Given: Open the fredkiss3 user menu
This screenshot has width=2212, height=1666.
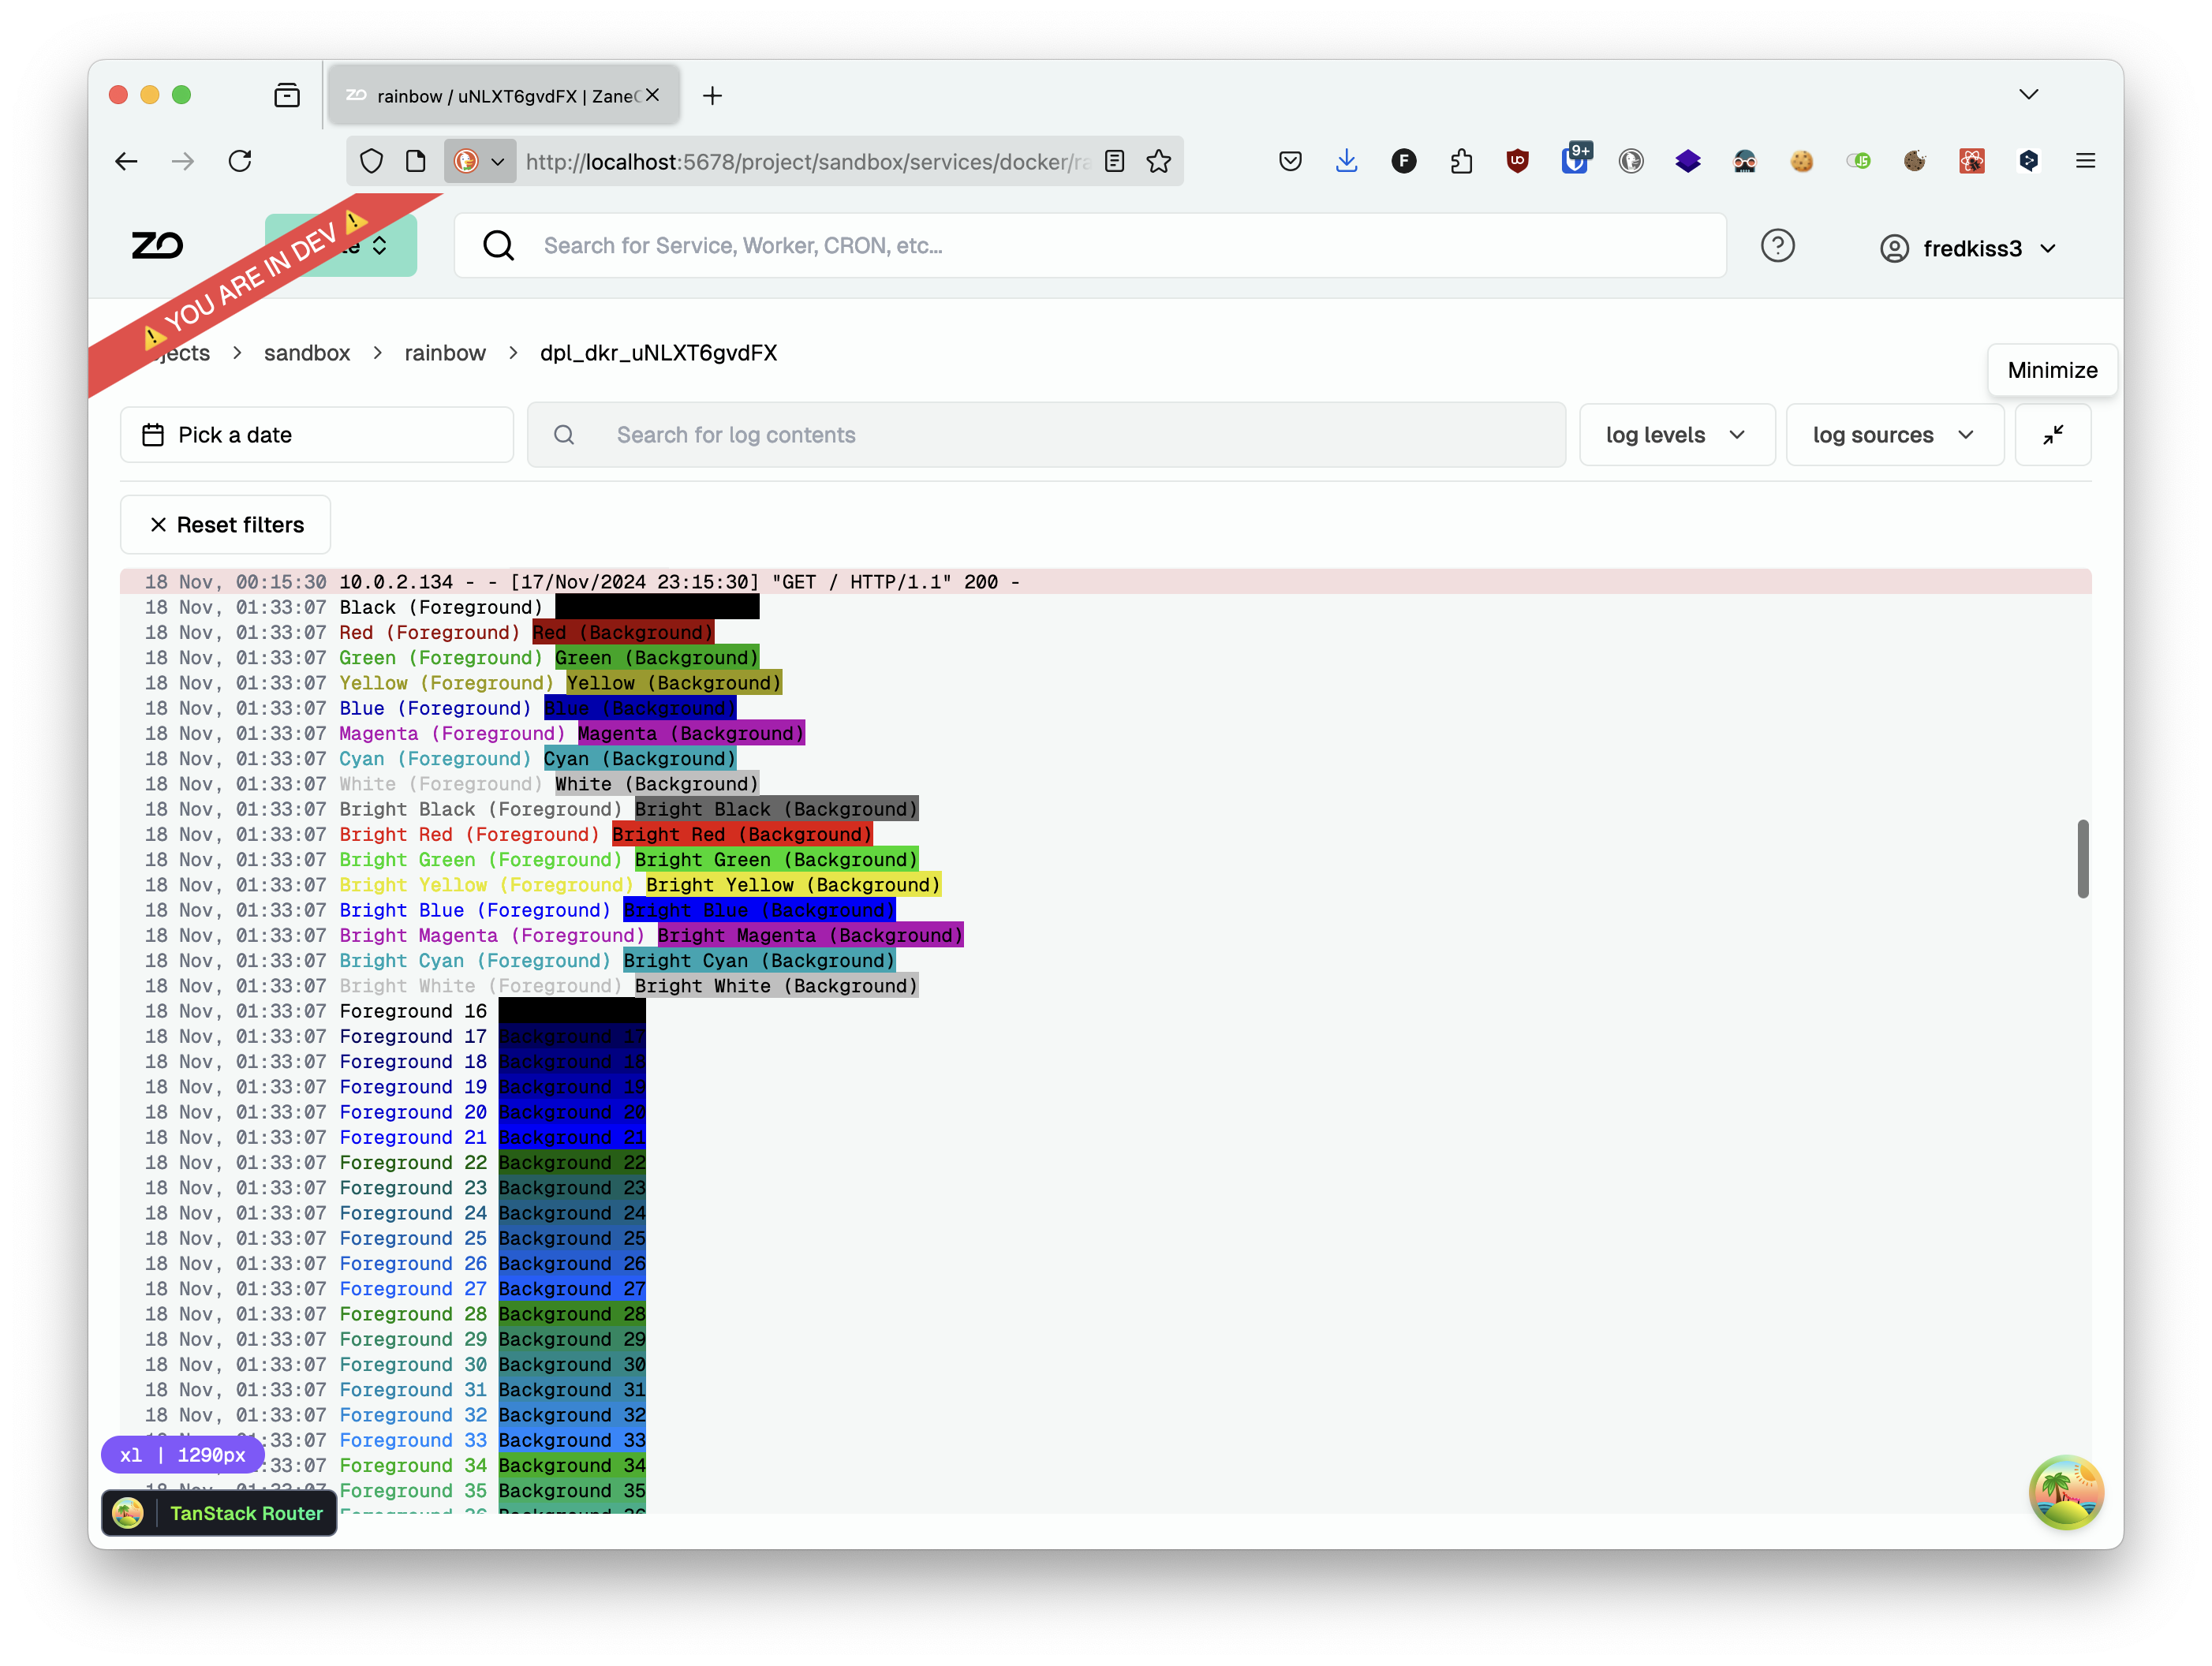Looking at the screenshot, I should [1969, 248].
